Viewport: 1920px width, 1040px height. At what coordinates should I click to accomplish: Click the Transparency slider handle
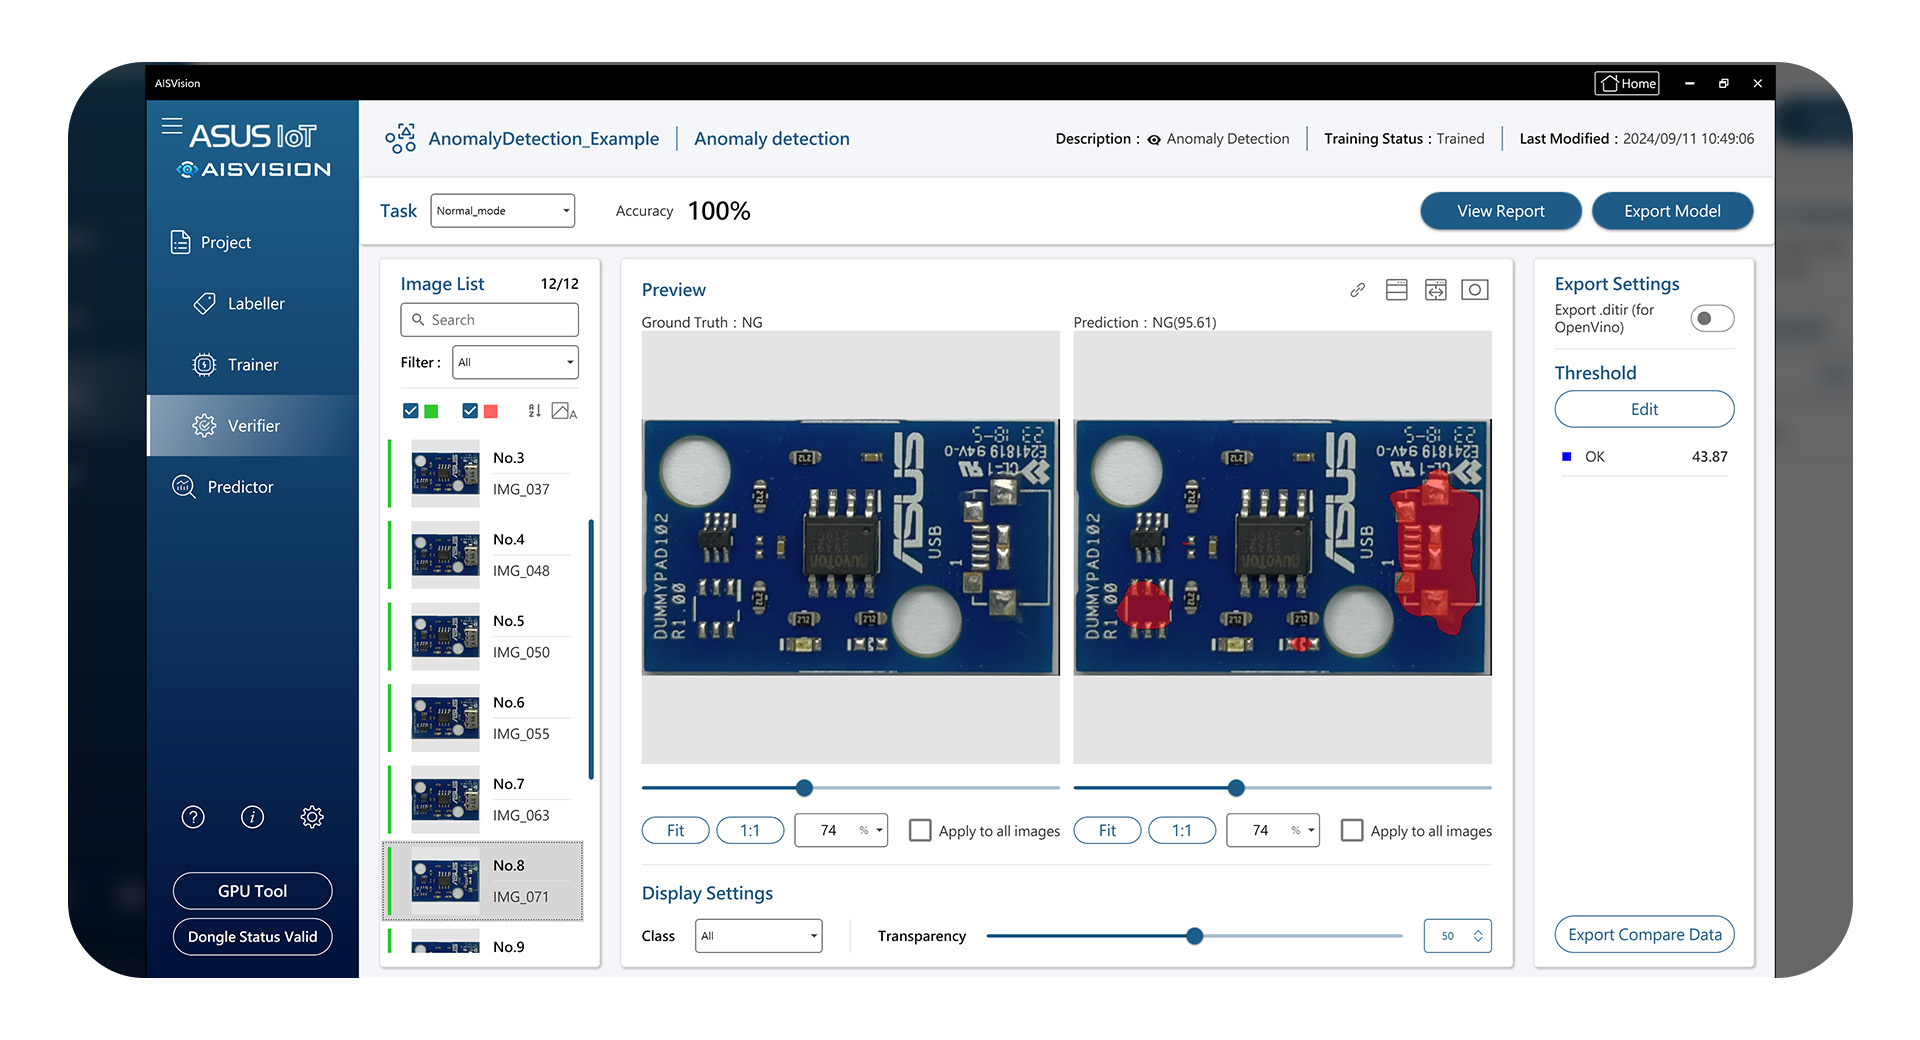pos(1194,936)
